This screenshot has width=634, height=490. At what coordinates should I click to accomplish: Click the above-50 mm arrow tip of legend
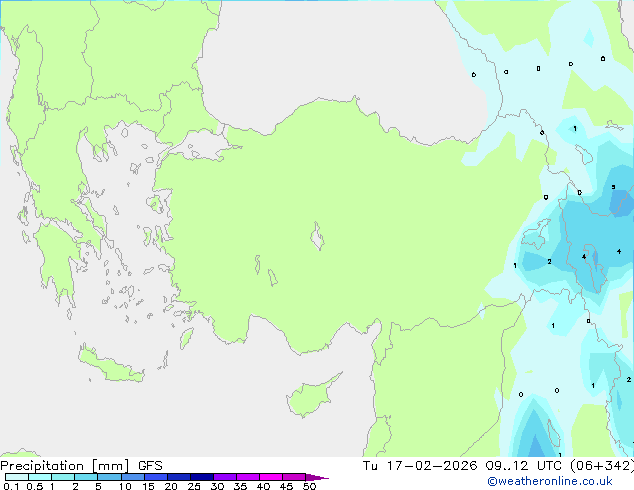(317, 477)
